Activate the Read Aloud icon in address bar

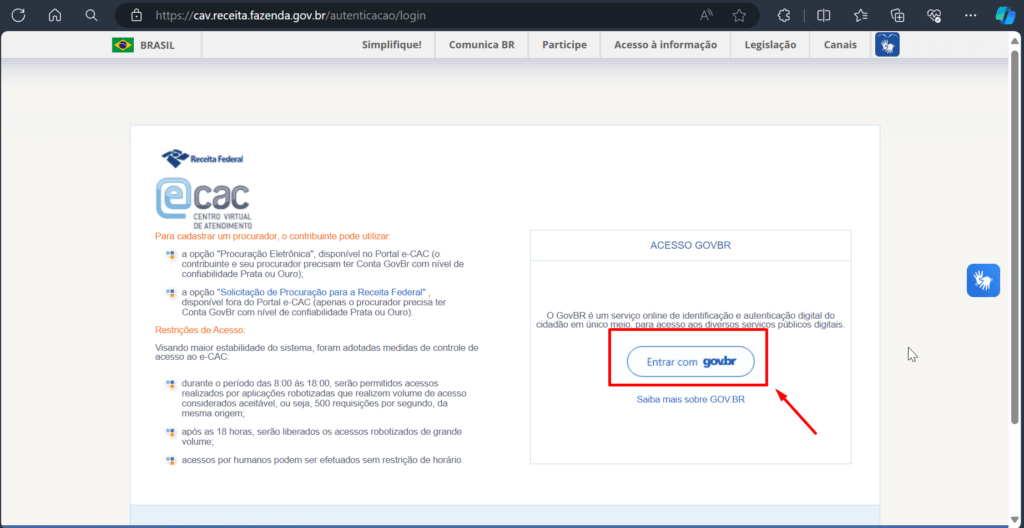tap(706, 15)
